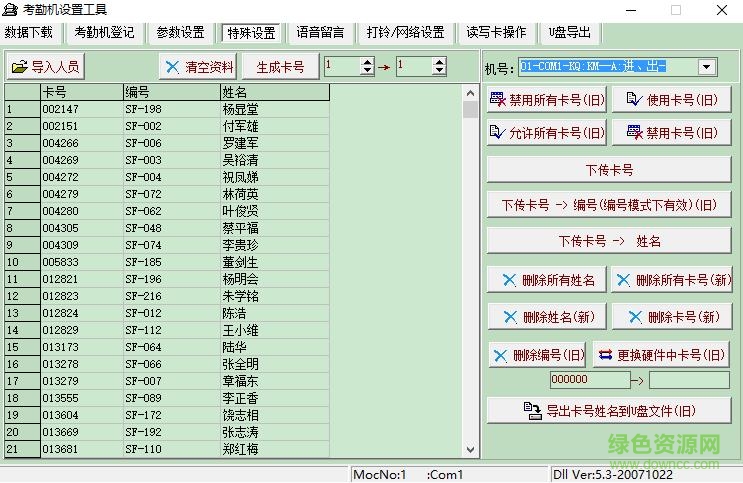Viewport: 743px width, 483px height.
Task: Click the old card number field 000000
Action: coord(590,379)
